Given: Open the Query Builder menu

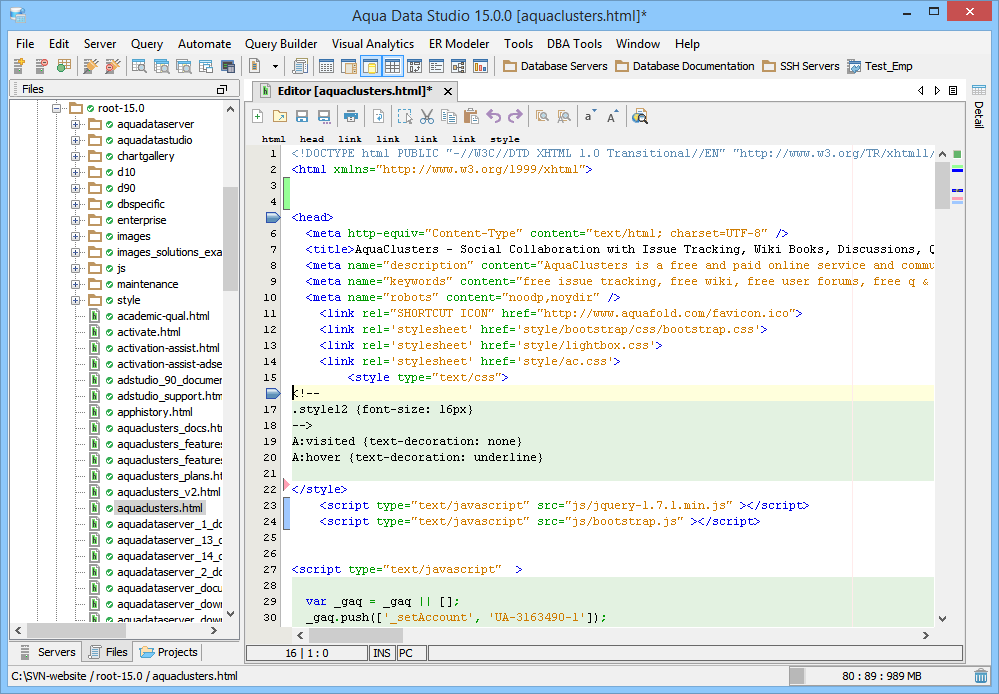Looking at the screenshot, I should point(281,44).
